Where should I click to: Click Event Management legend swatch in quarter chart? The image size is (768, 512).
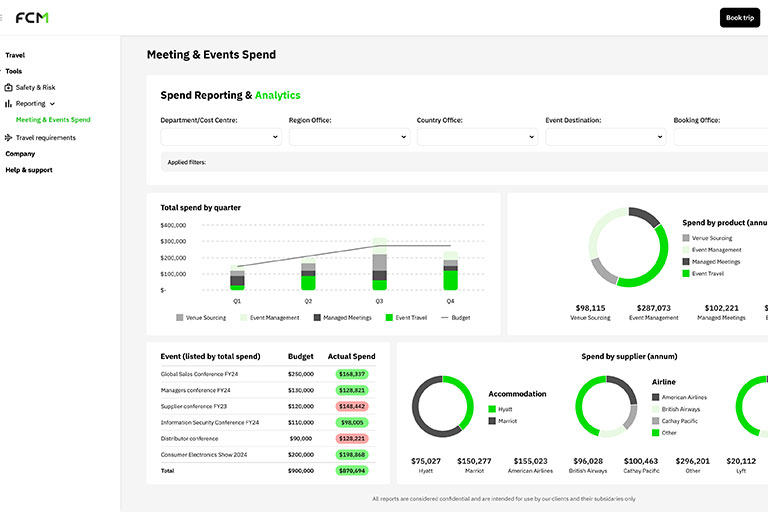[x=243, y=317]
